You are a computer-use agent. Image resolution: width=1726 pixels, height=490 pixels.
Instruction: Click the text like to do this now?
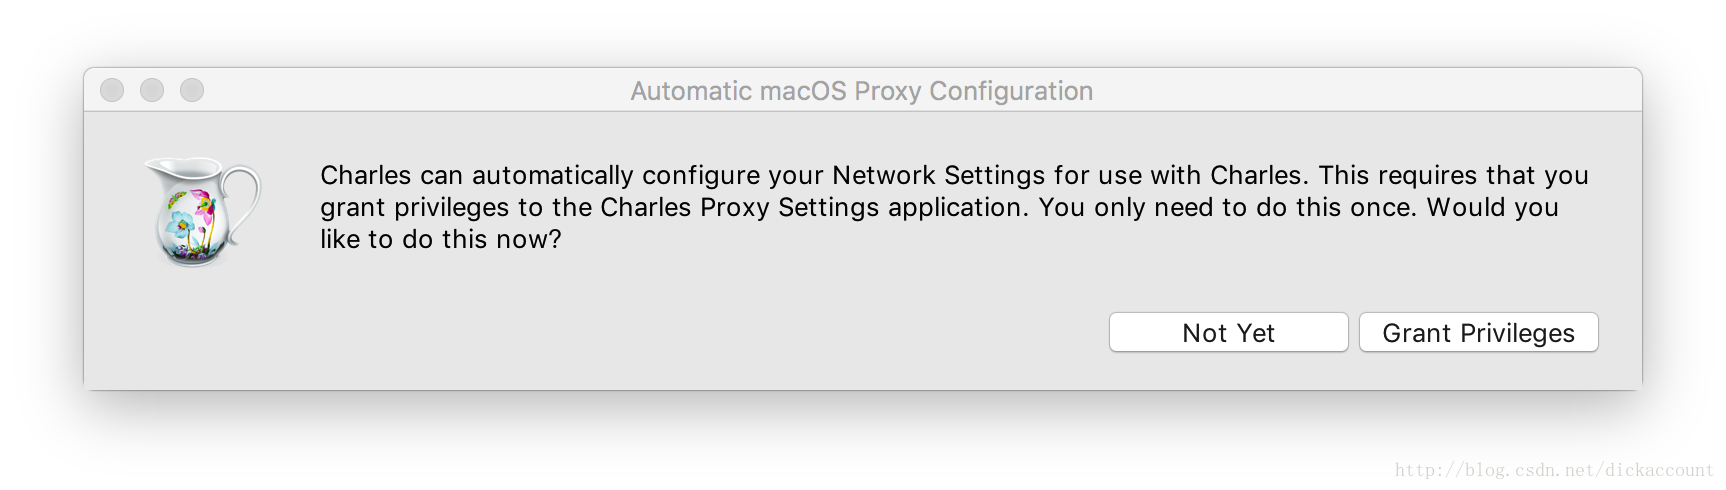coord(440,239)
